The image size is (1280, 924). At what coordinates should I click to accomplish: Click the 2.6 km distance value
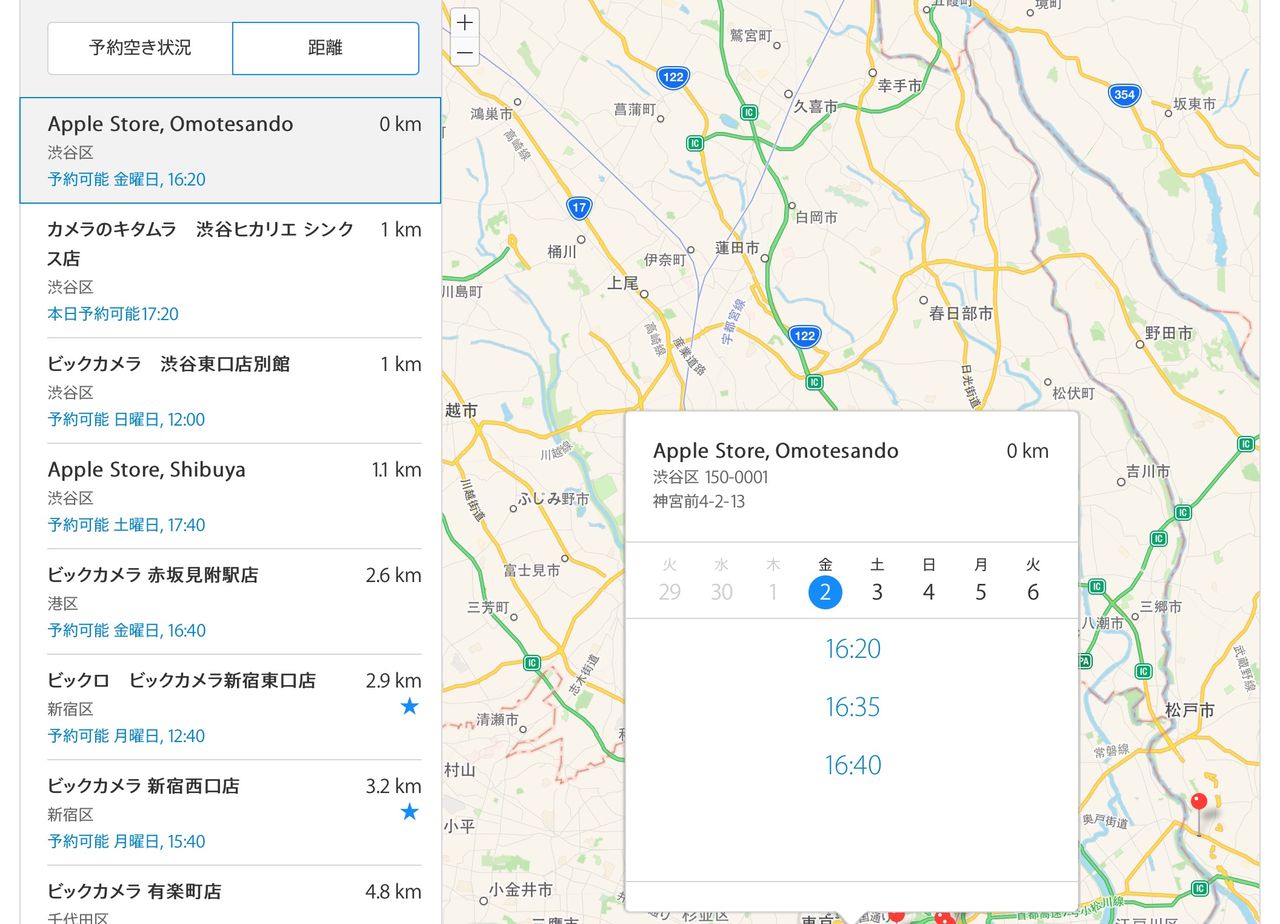click(393, 575)
